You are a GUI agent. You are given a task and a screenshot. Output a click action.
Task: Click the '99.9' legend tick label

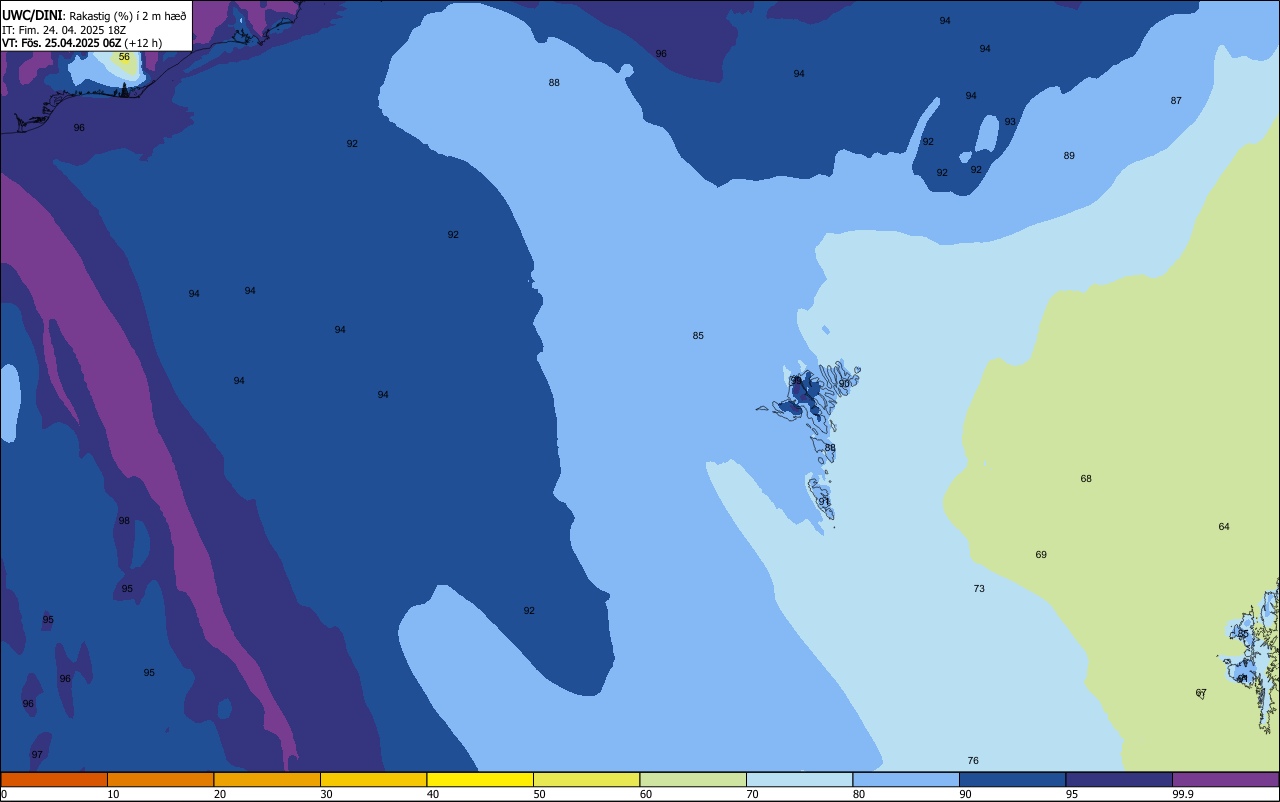tap(1183, 794)
